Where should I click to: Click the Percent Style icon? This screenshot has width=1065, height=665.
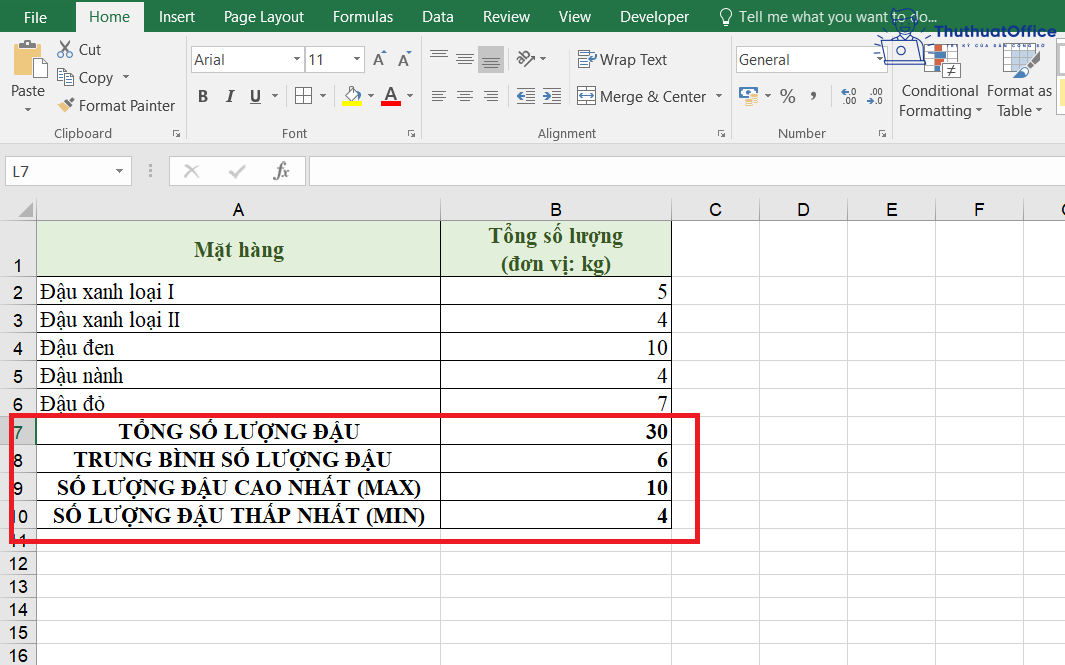click(x=785, y=96)
